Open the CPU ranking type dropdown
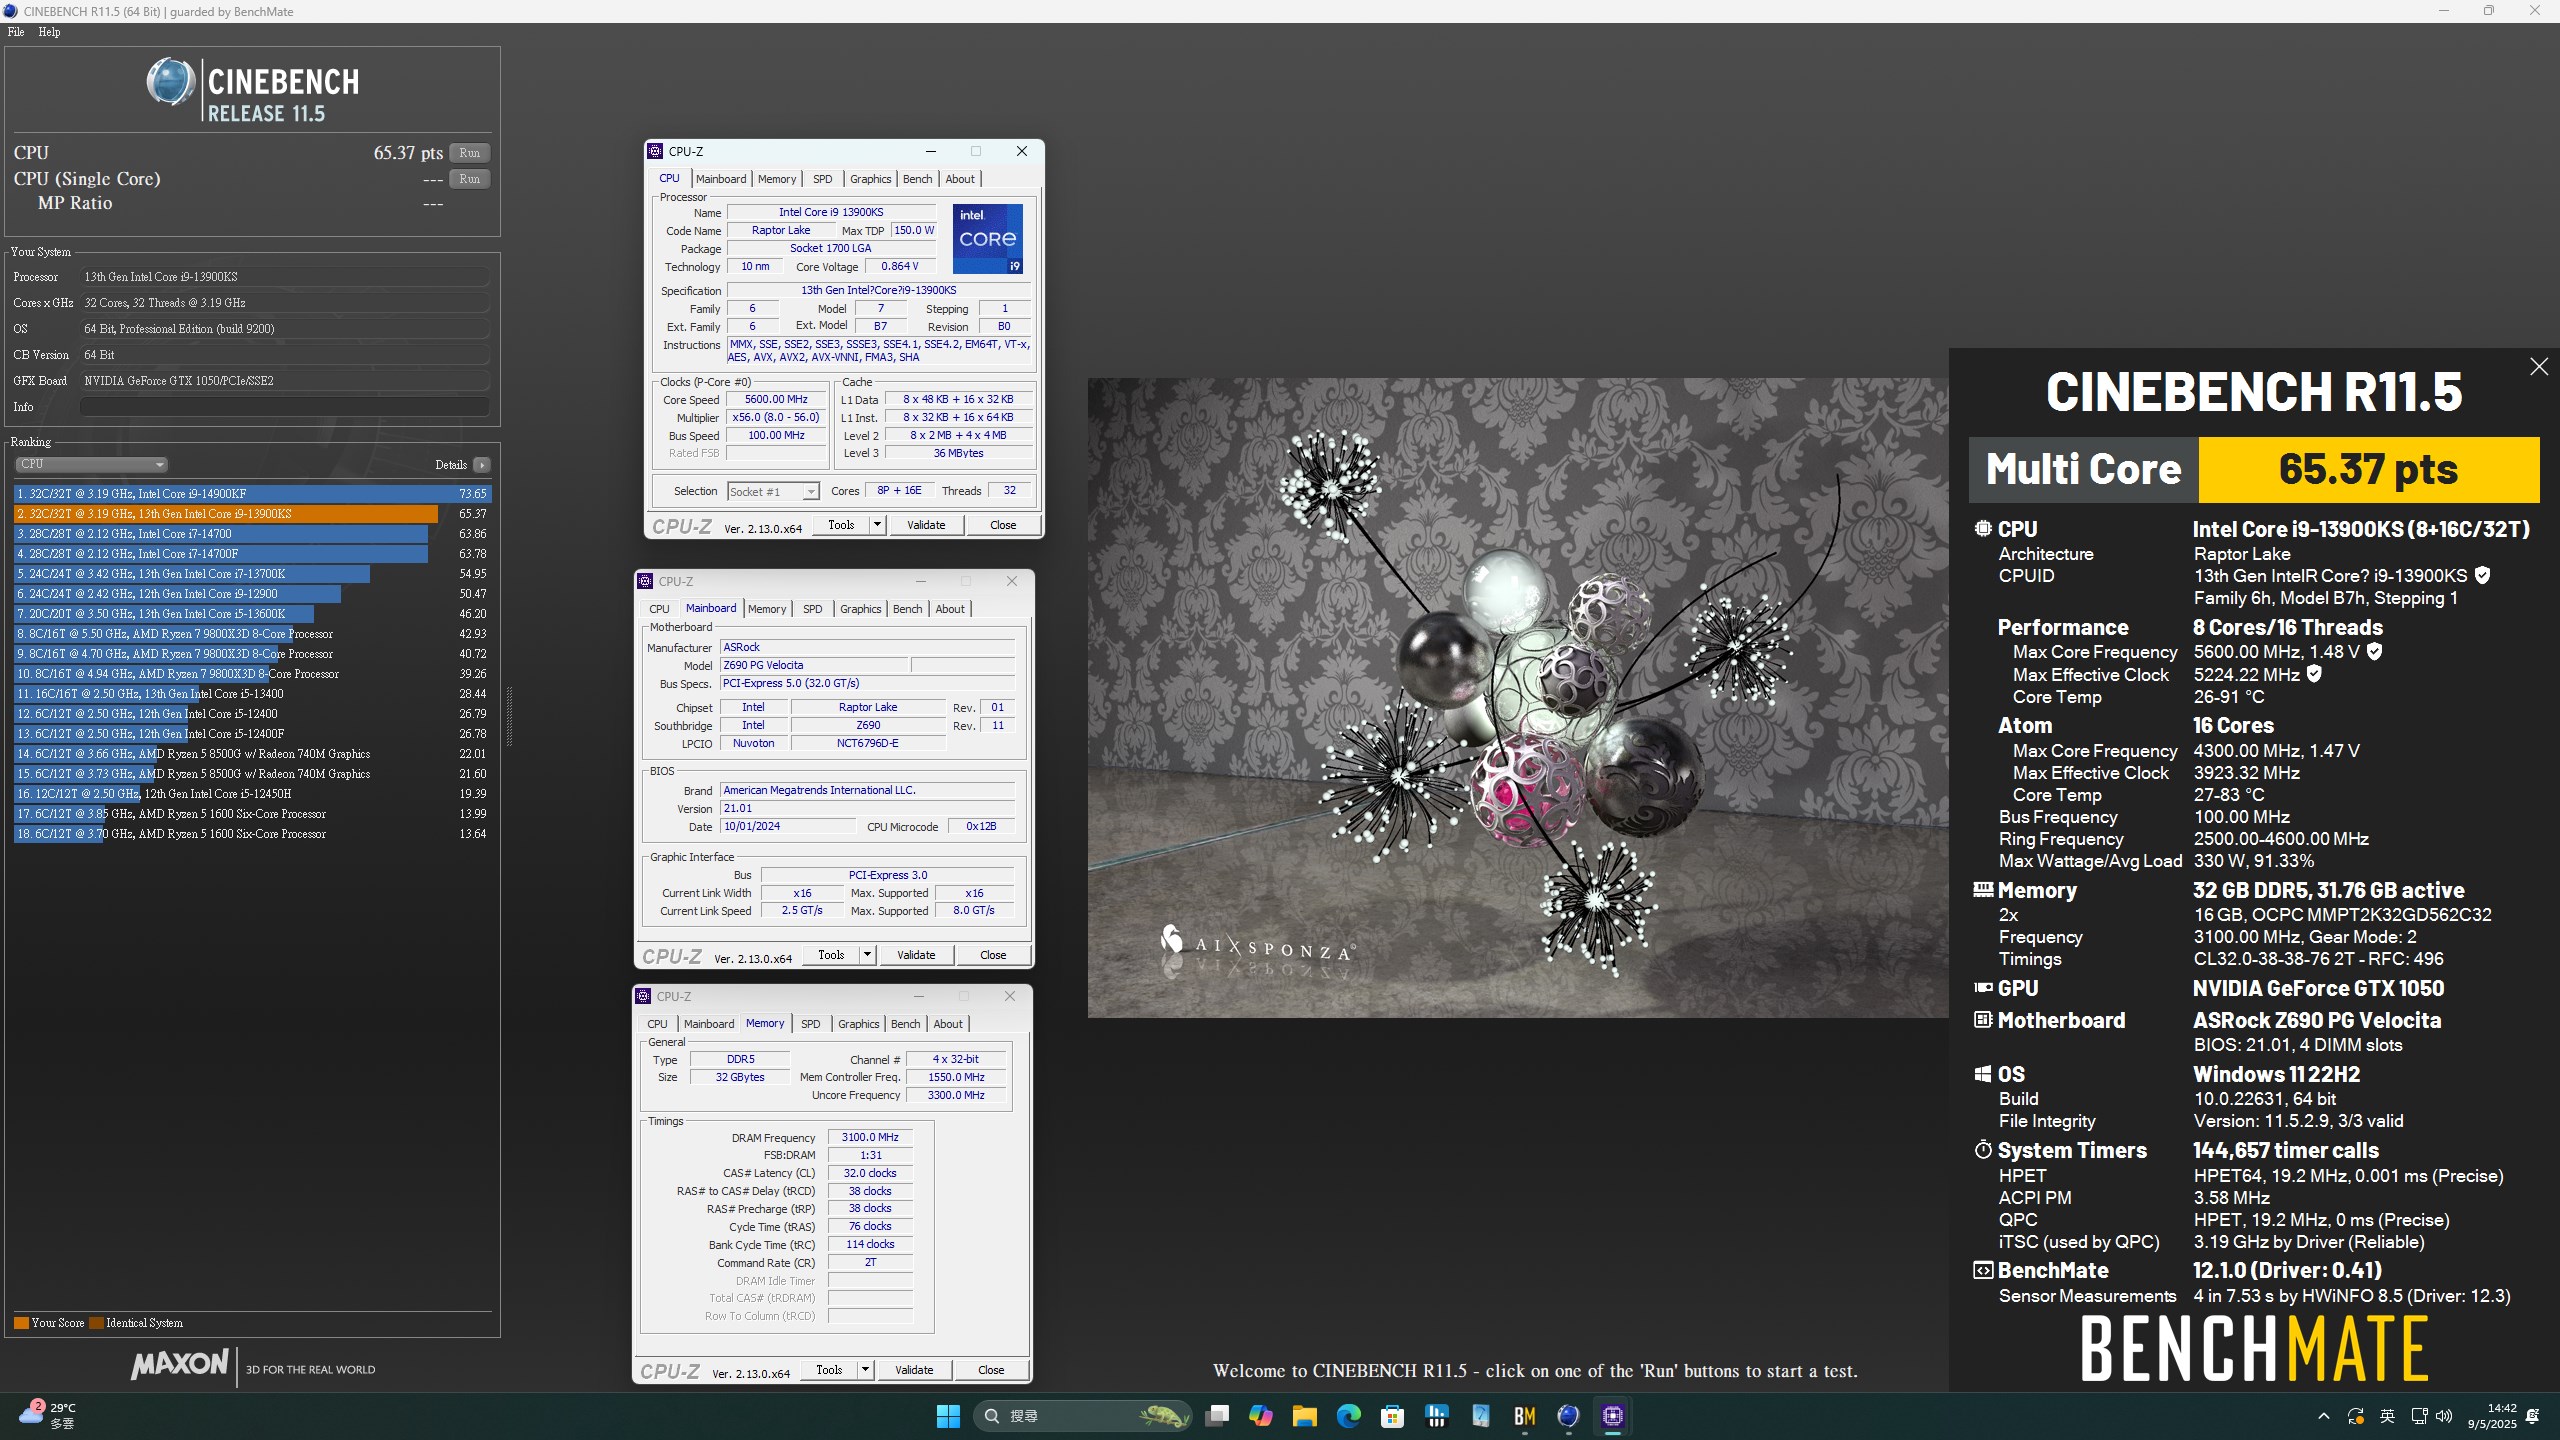This screenshot has height=1440, width=2560. pyautogui.click(x=91, y=464)
